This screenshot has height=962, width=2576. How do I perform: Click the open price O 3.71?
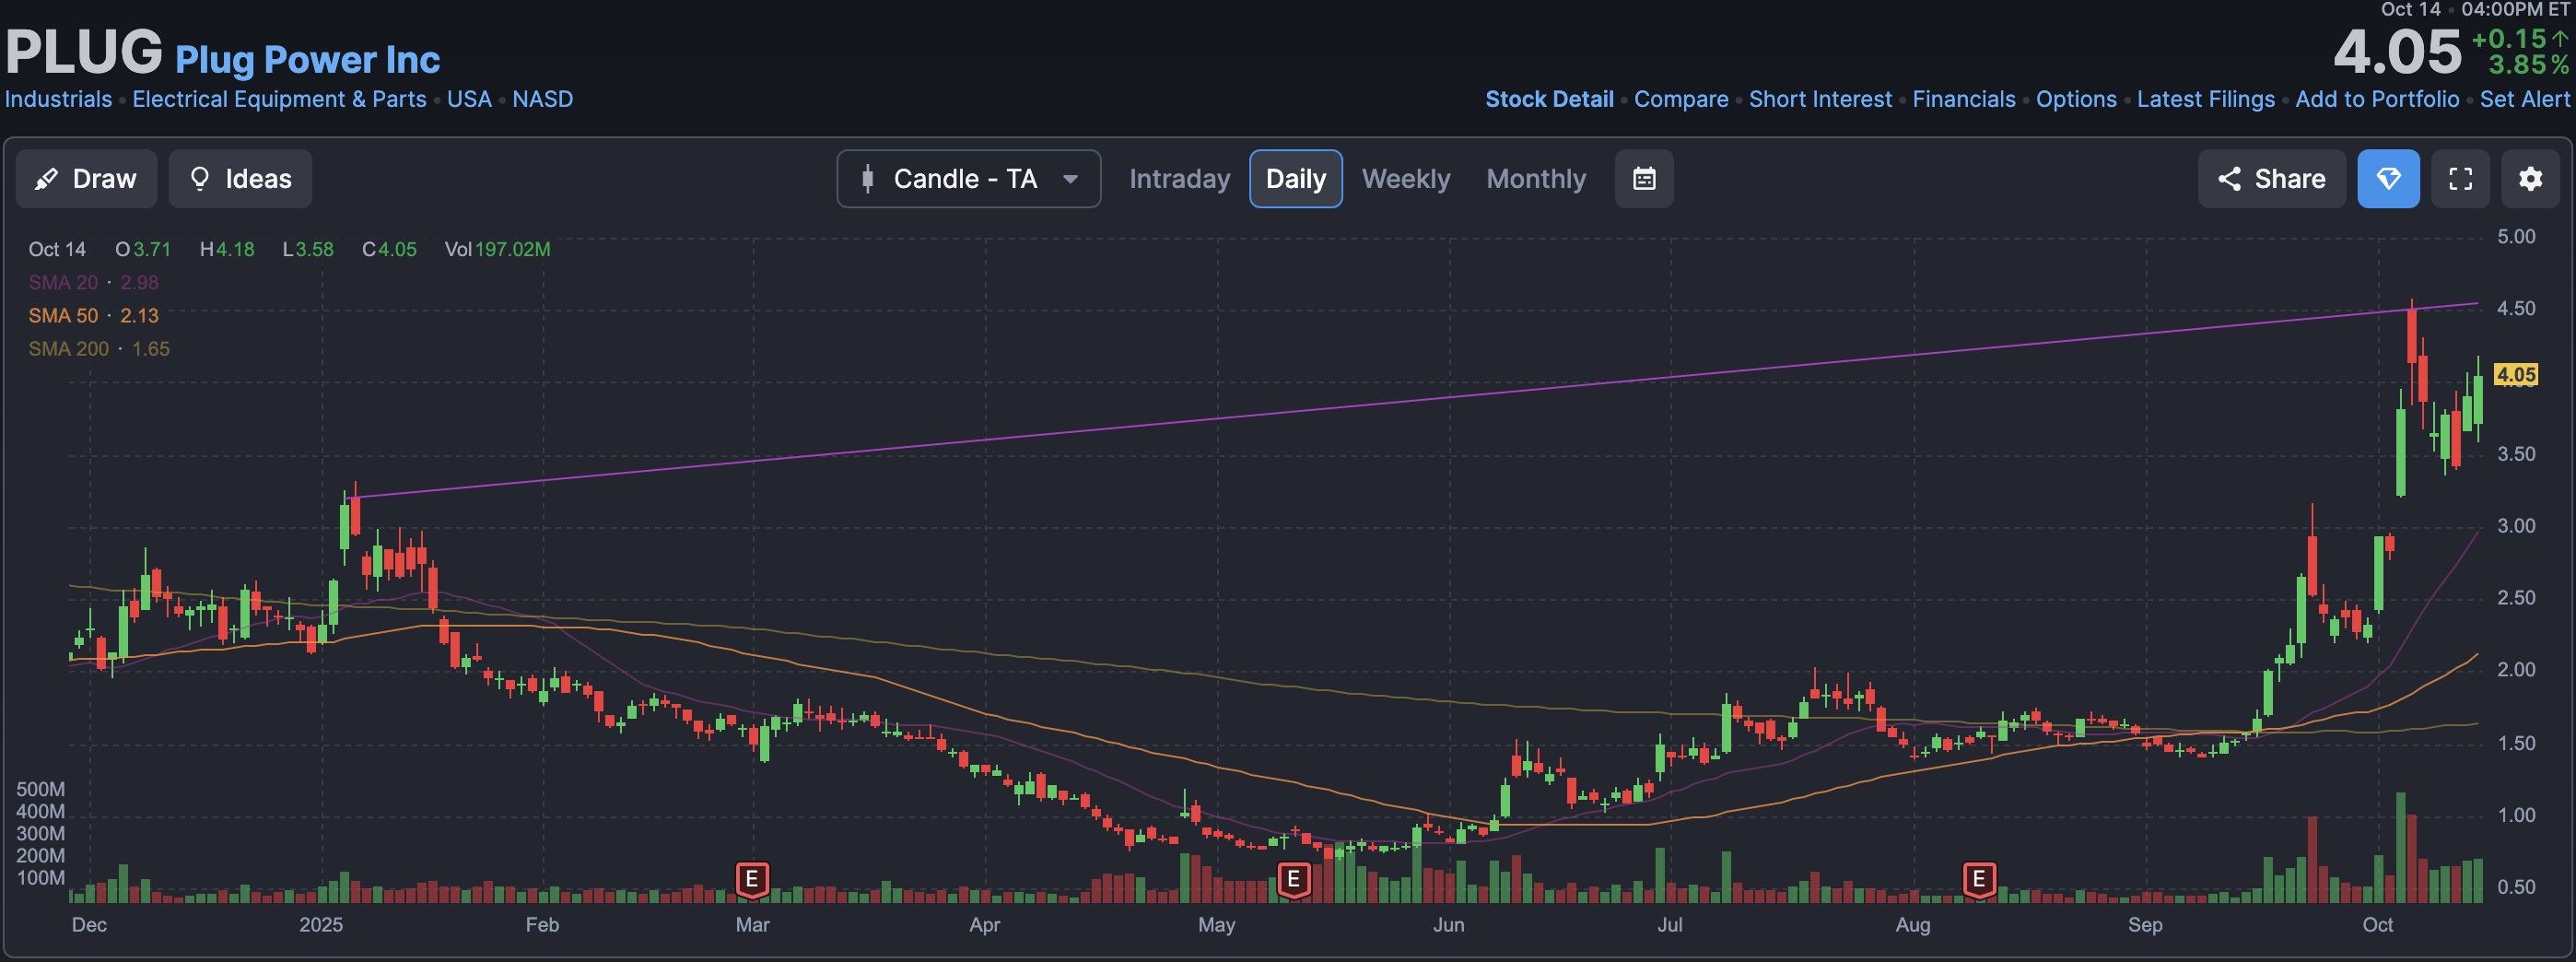pyautogui.click(x=143, y=249)
